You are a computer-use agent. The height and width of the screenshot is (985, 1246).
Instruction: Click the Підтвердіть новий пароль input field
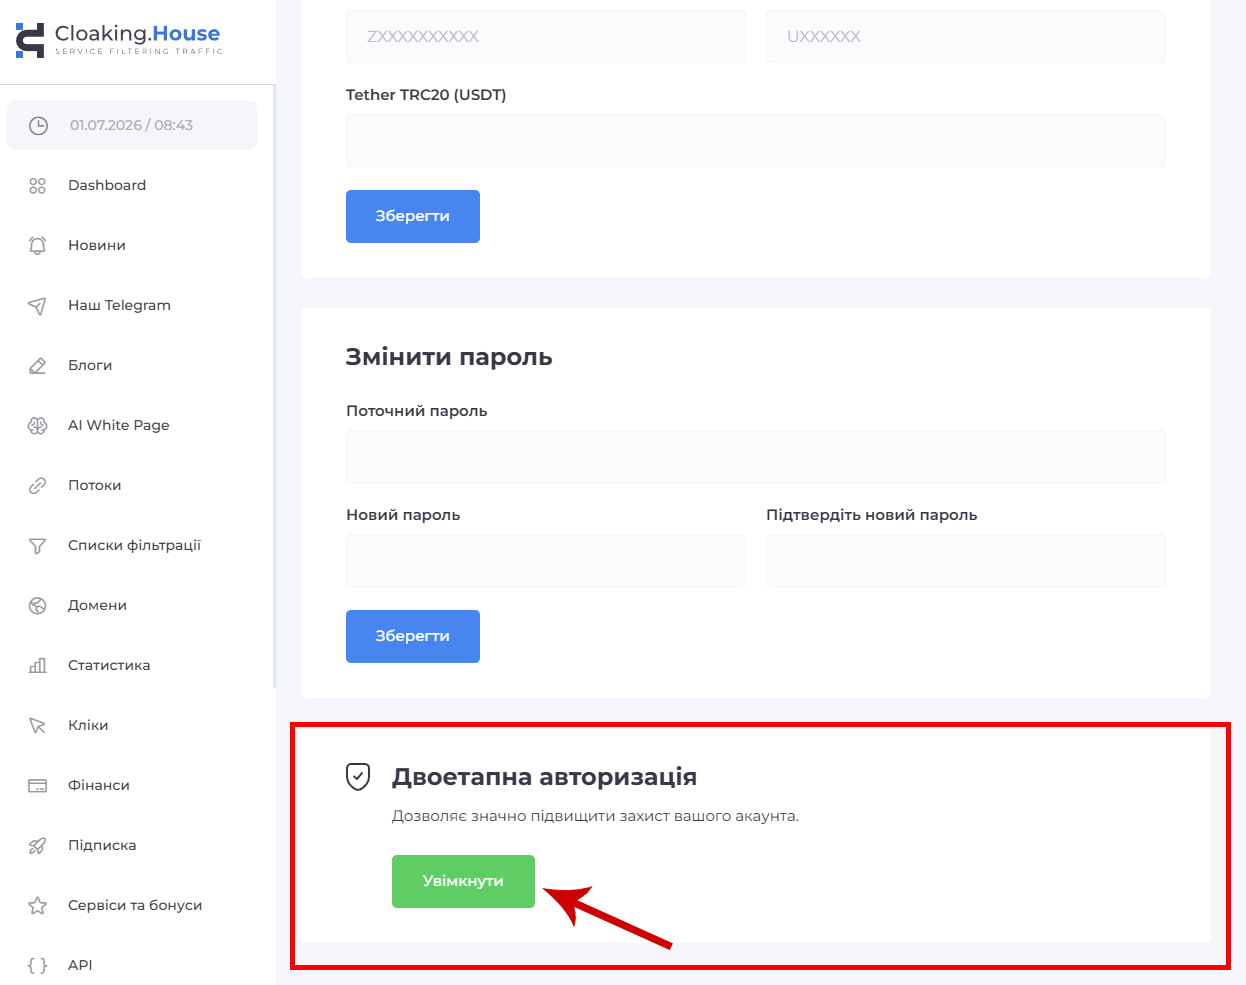coord(966,560)
